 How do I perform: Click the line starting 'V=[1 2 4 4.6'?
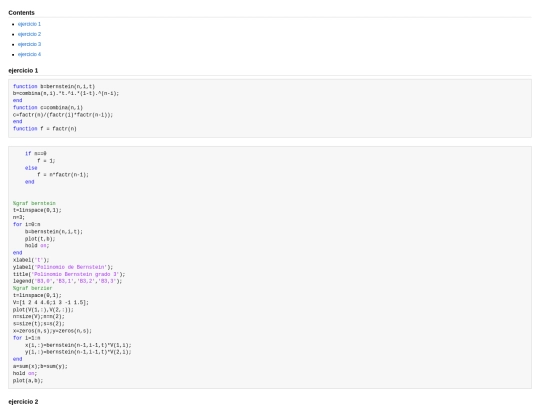coord(51,303)
